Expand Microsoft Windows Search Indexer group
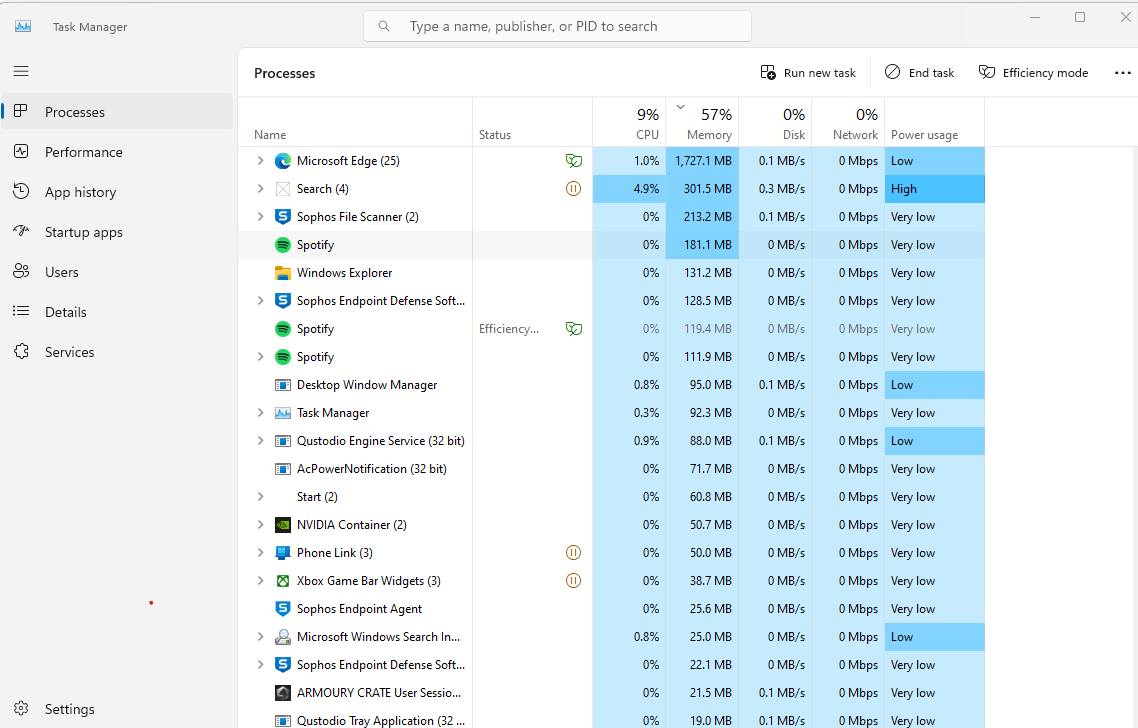Image resolution: width=1138 pixels, height=728 pixels. click(x=261, y=637)
